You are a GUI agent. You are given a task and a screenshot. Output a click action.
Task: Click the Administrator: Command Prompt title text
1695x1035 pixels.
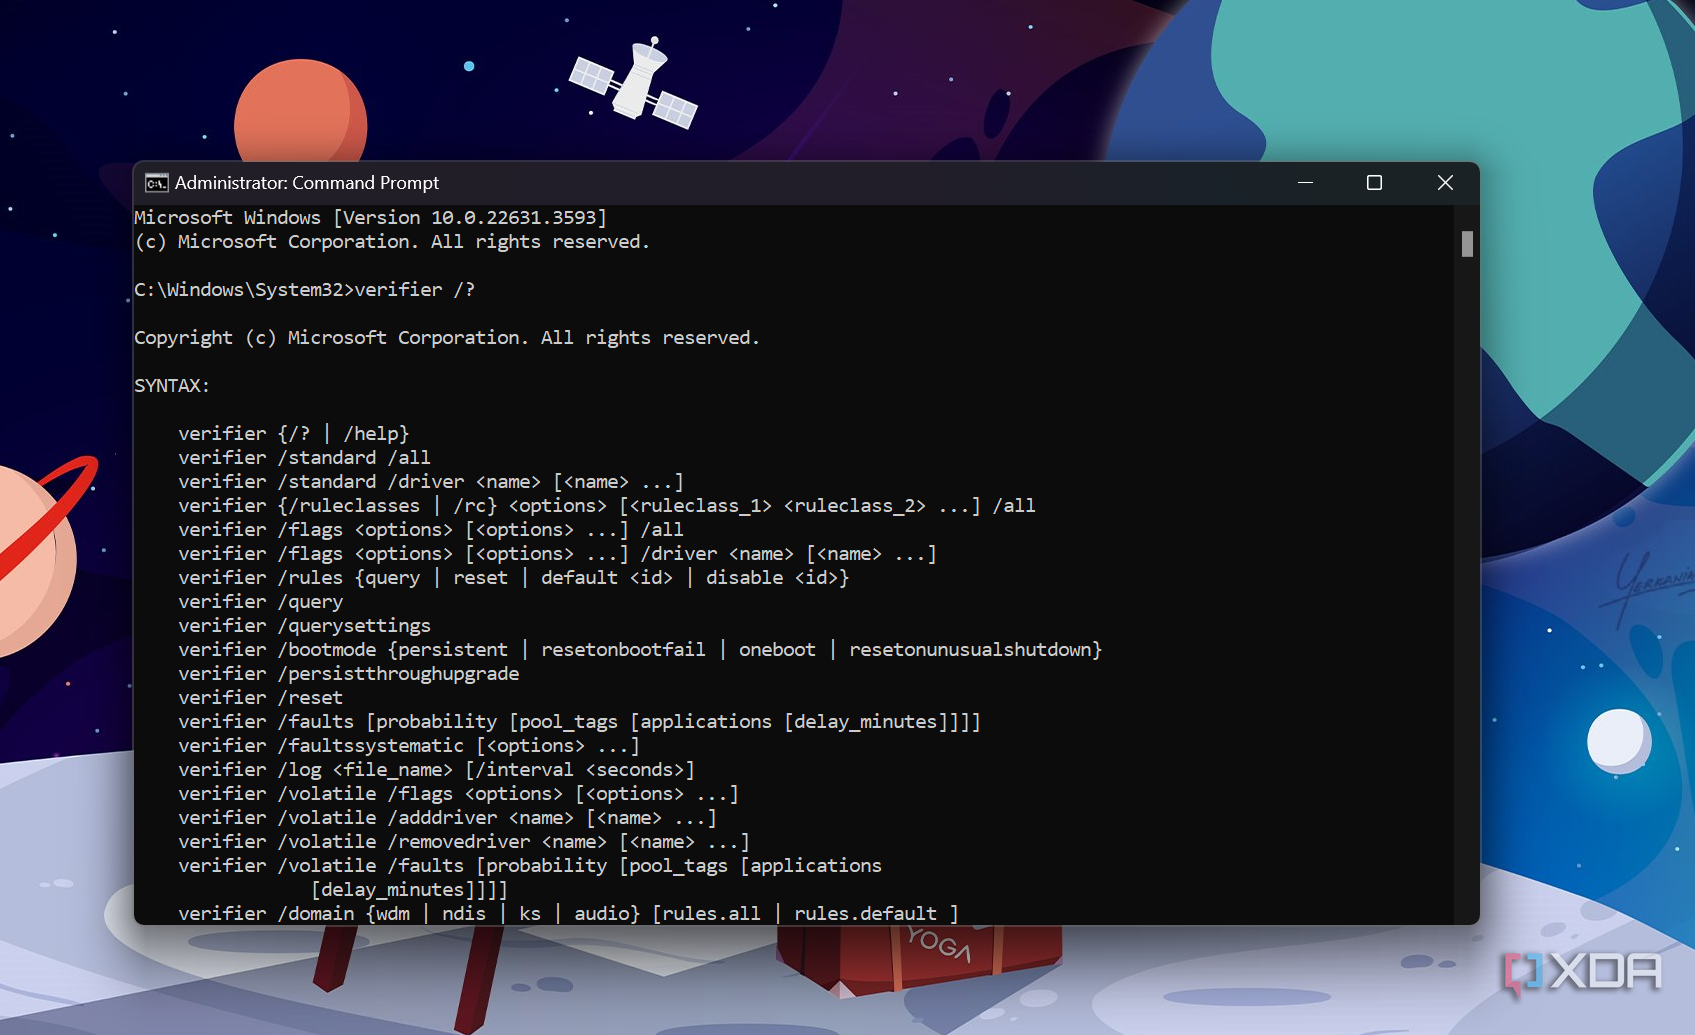coord(306,183)
